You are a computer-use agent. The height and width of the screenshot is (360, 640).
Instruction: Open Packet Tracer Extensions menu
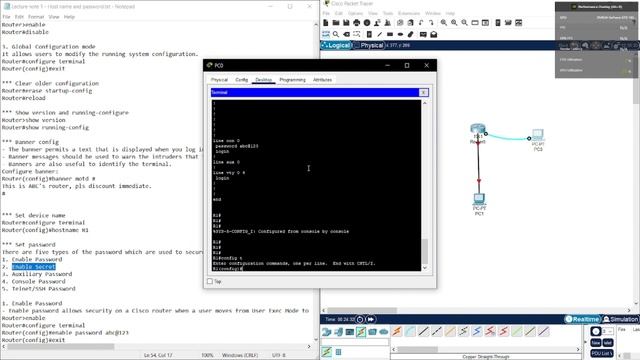pyautogui.click(x=409, y=13)
